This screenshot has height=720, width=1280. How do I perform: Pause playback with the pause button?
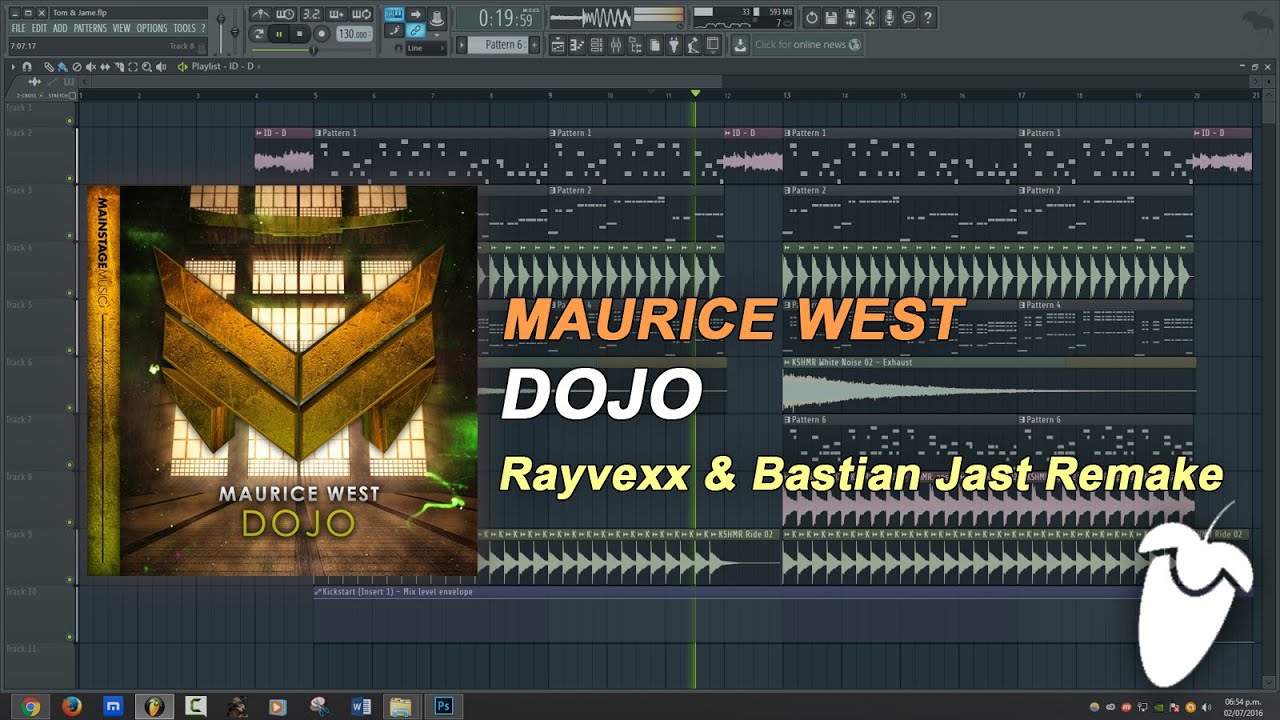(x=279, y=34)
